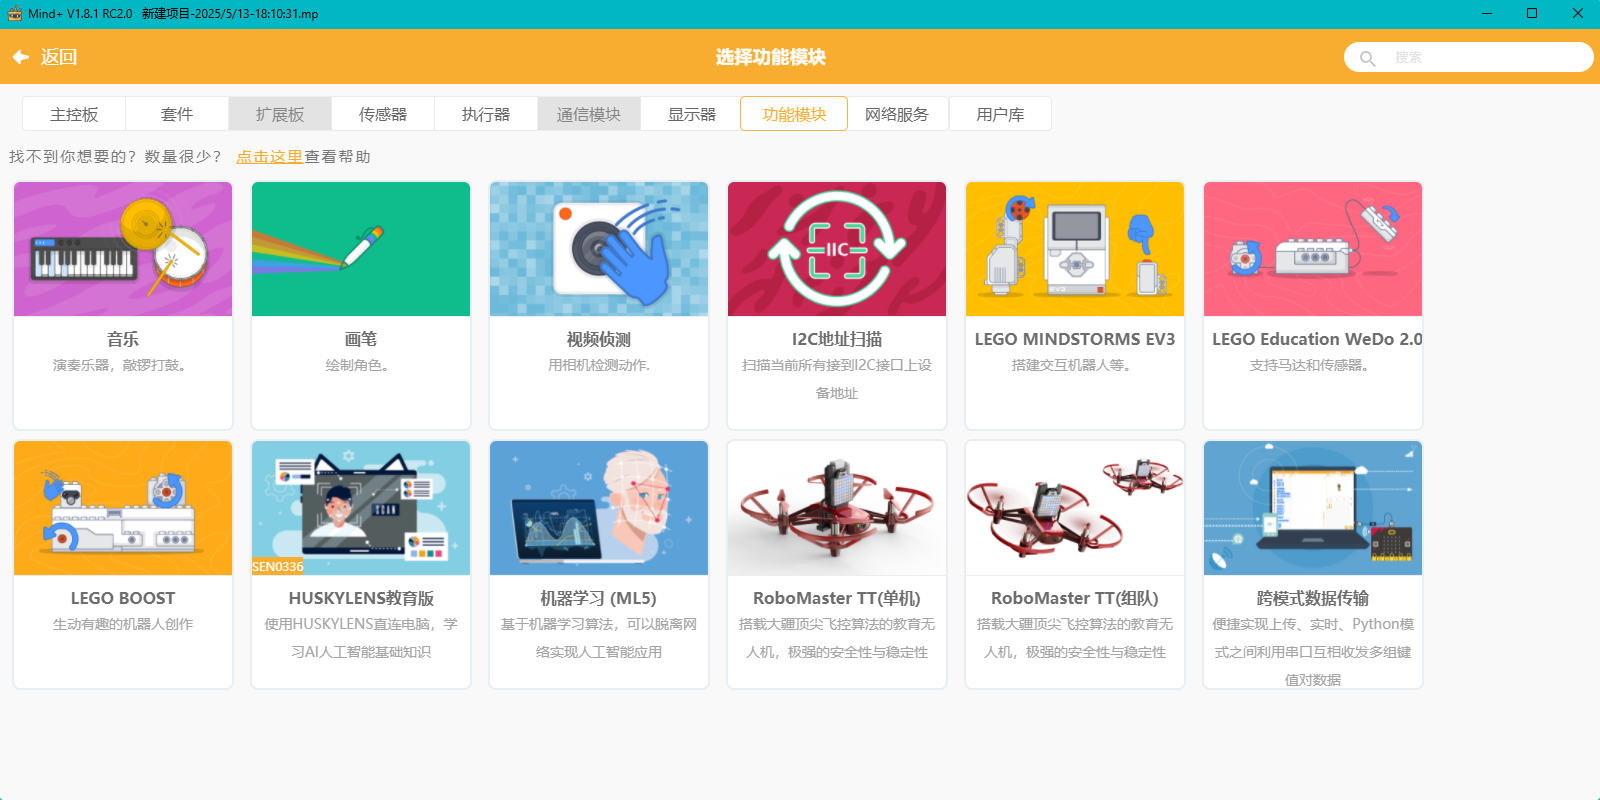
Task: Pick the LEGO MINDSTORMS EV3 image
Action: tap(1075, 249)
